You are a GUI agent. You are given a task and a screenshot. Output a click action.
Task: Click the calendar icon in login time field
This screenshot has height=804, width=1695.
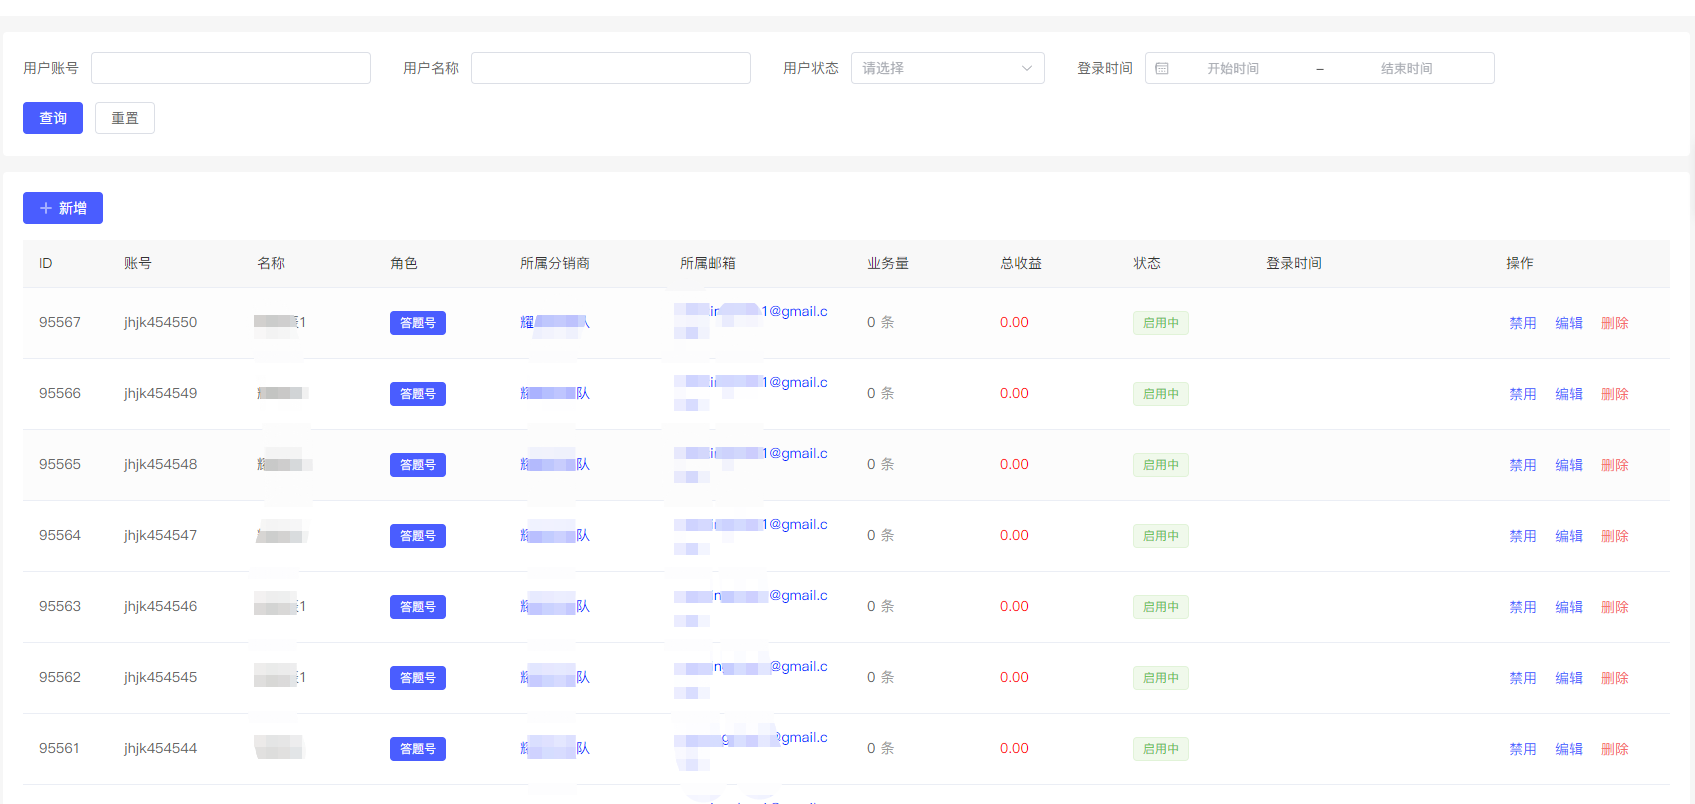1161,68
